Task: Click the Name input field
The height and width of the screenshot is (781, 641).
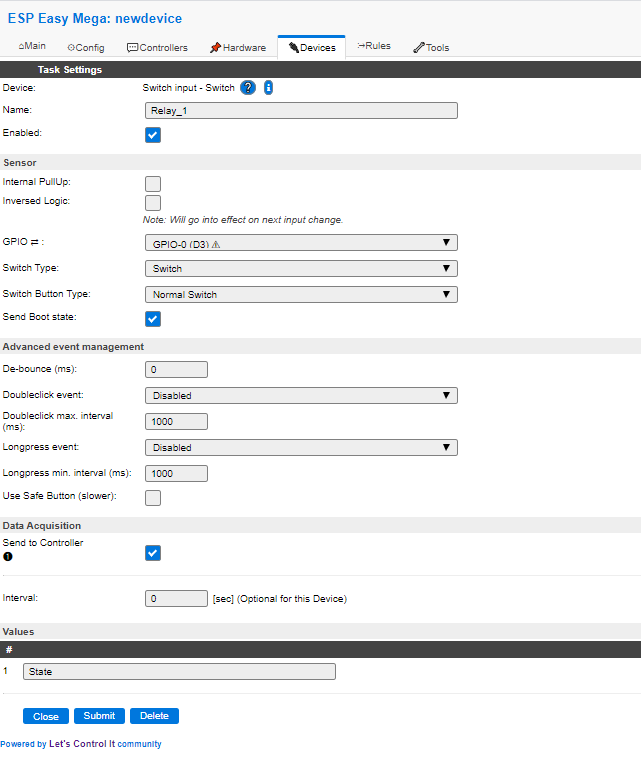Action: pyautogui.click(x=301, y=111)
